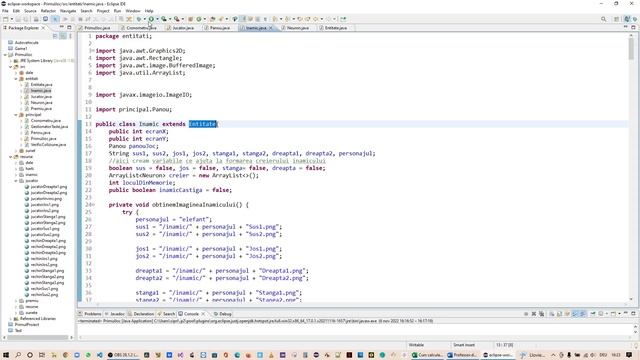
Task: Click Remove All Terminated Launches icon in Console
Action: tap(541, 314)
